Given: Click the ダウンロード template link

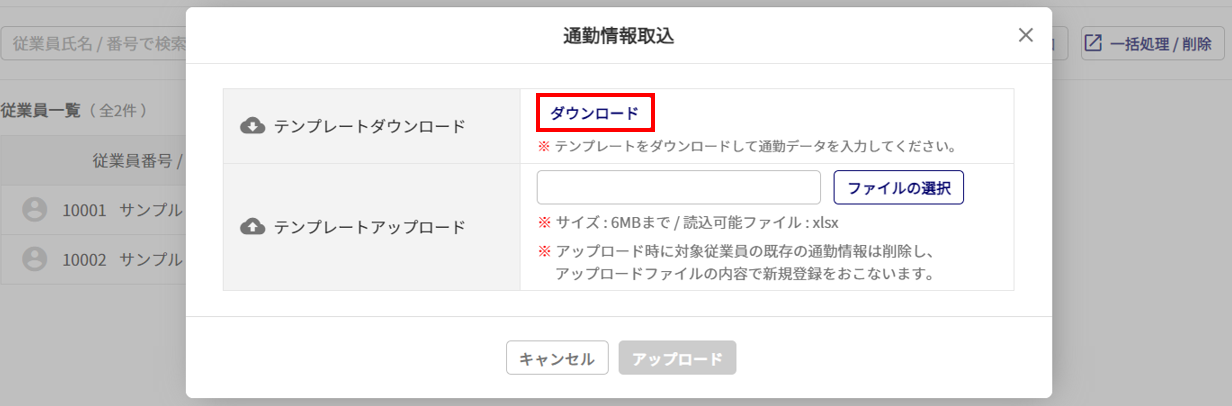Looking at the screenshot, I should [594, 113].
